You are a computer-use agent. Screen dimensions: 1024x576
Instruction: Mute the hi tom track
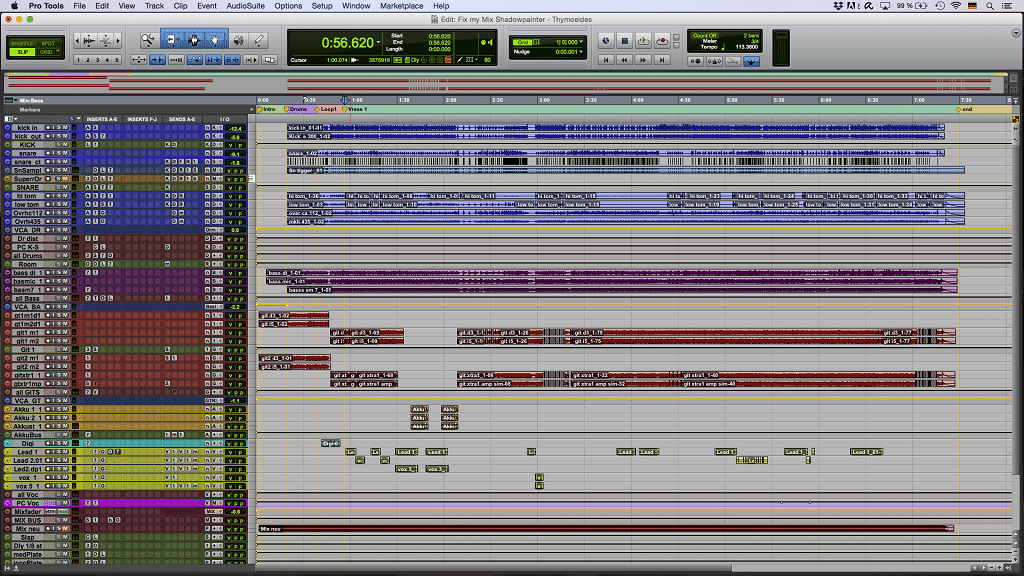(65, 196)
